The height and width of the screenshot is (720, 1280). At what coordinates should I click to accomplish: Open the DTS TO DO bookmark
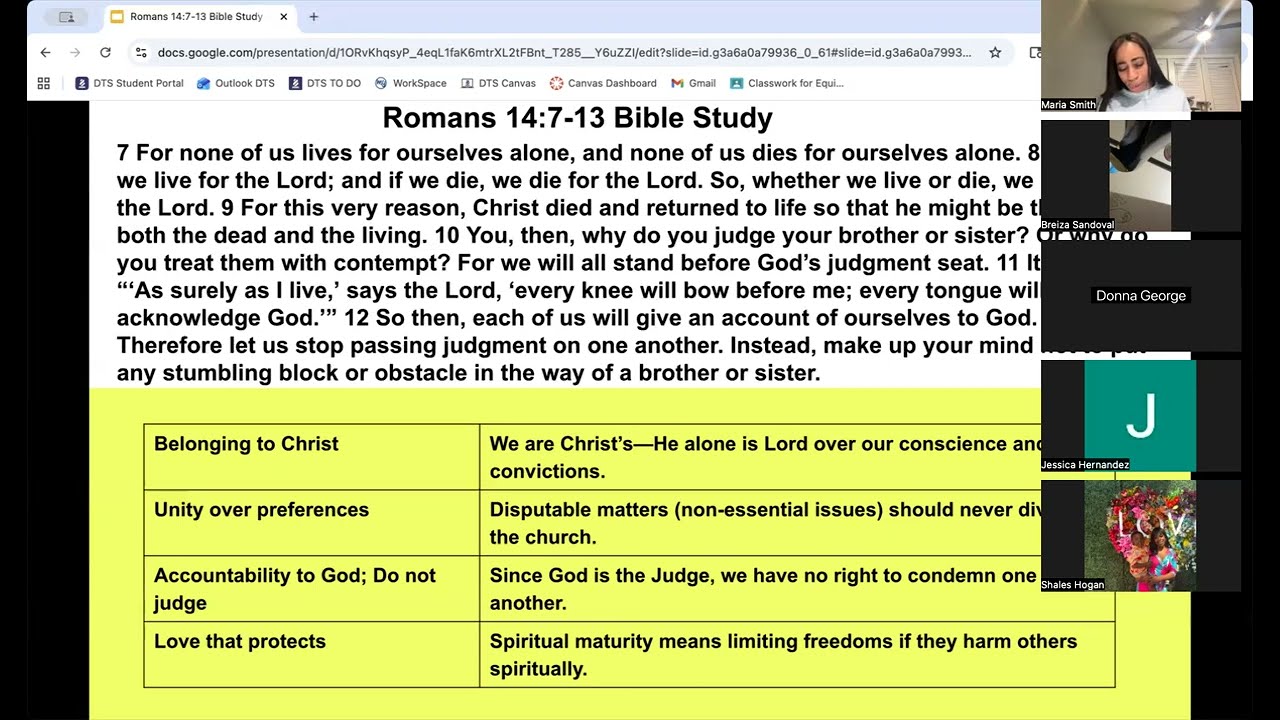point(325,83)
